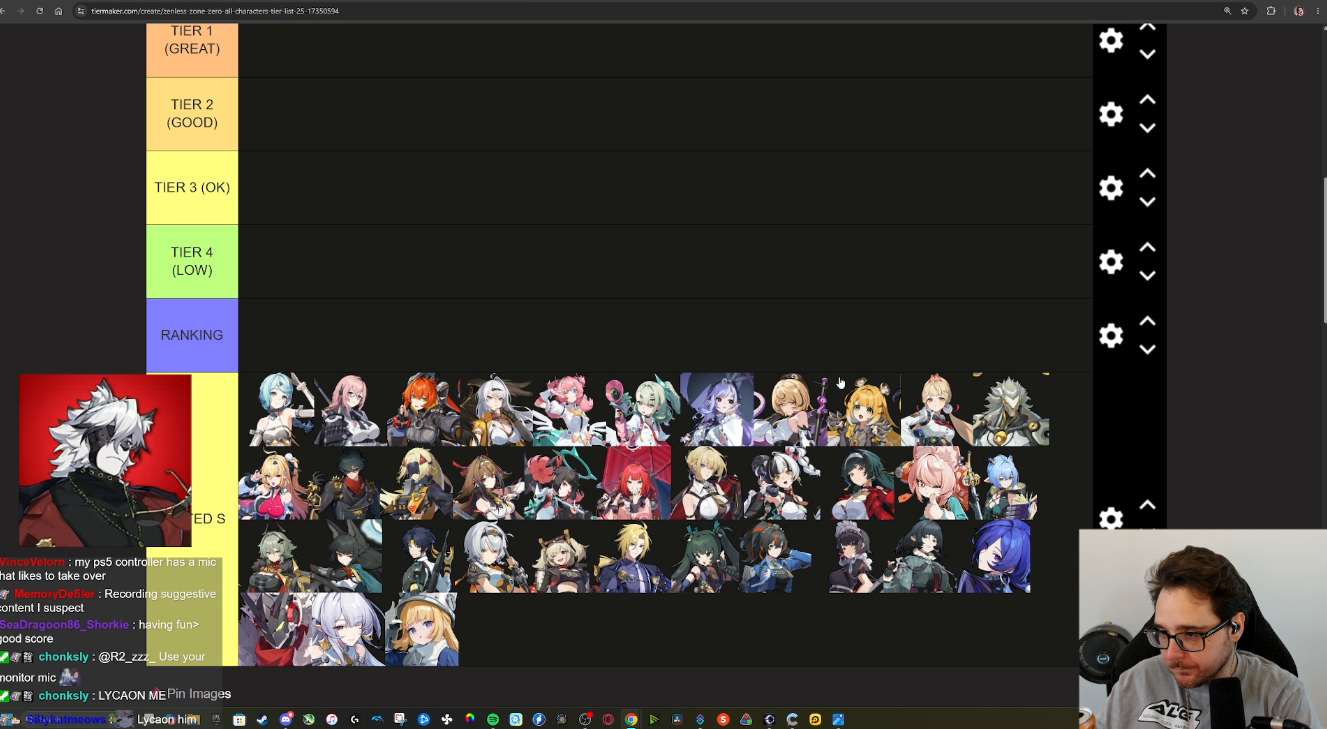This screenshot has height=729, width=1327.
Task: Open settings gear for TIER 2 (GOOD) row
Action: [x=1111, y=114]
